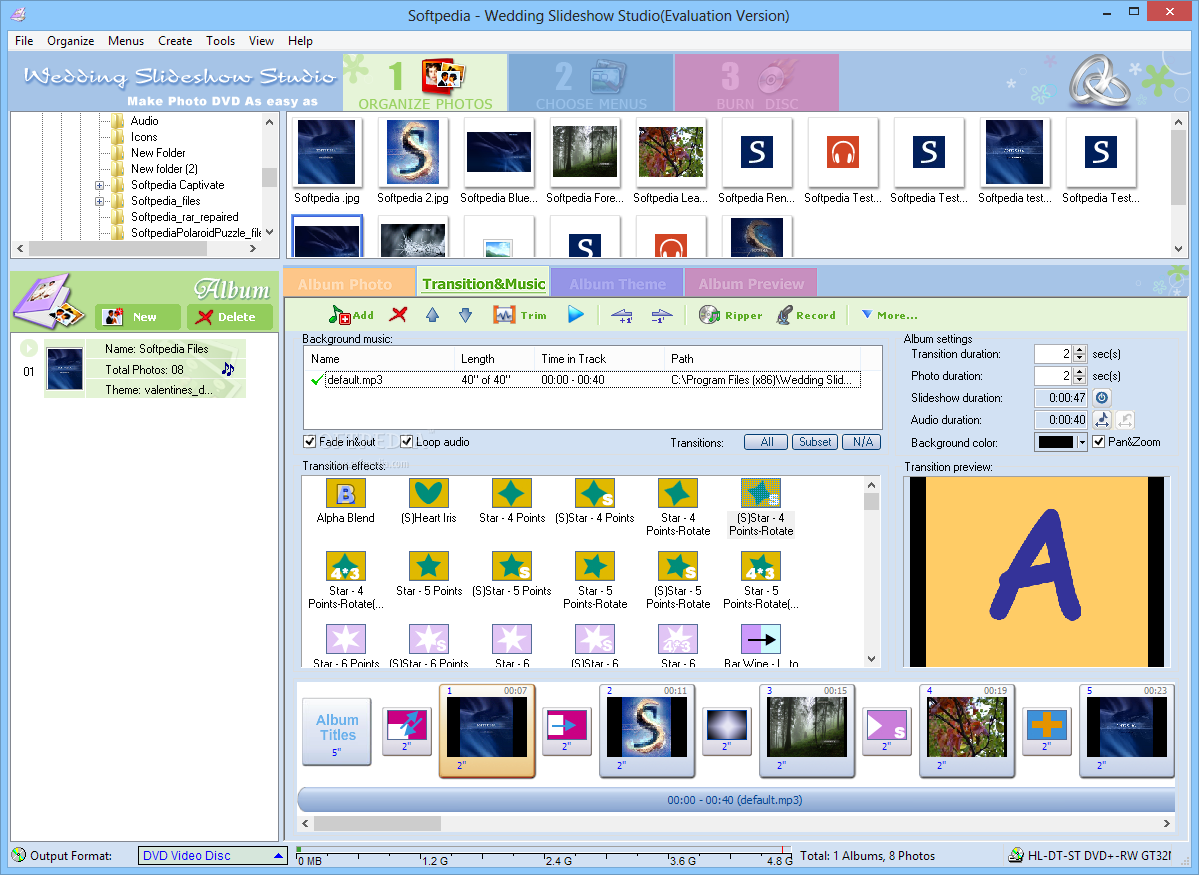1199x875 pixels.
Task: Click the Subset transitions button
Action: point(815,442)
